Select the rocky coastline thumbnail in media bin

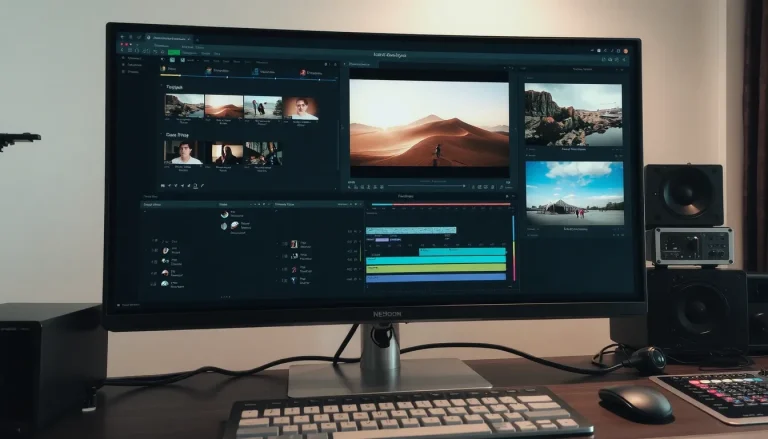[x=184, y=105]
